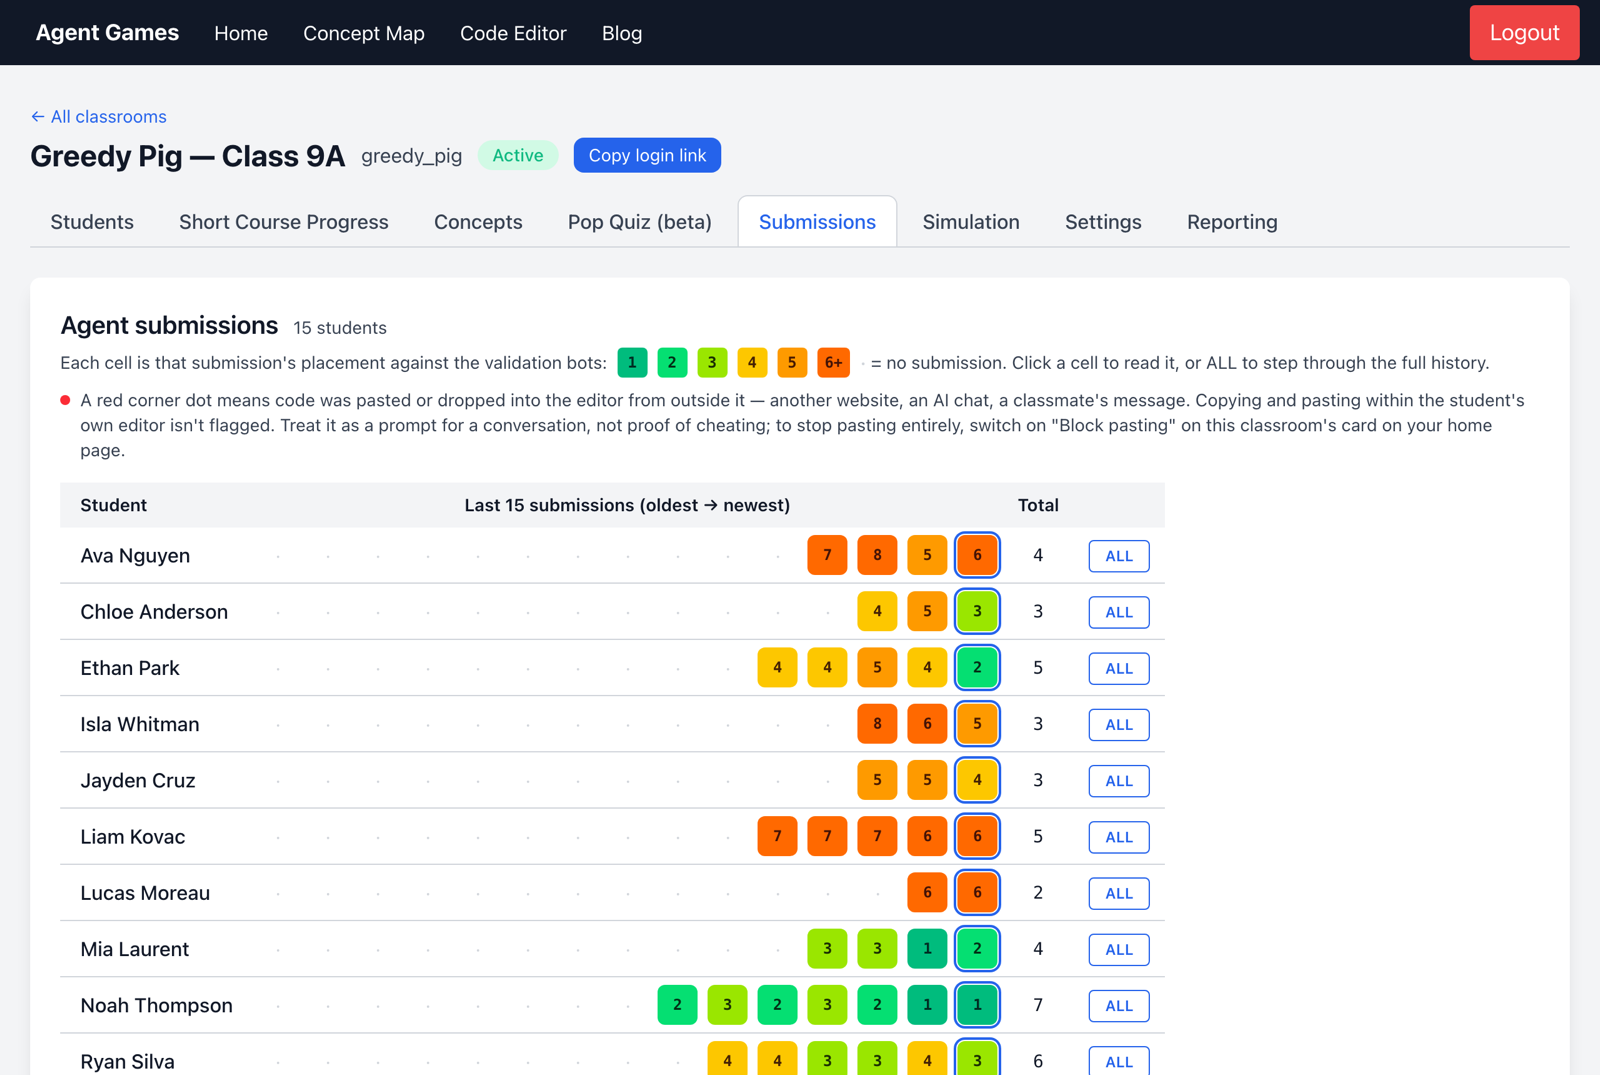Open Mia Laurent's placement 1 submission
This screenshot has width=1600, height=1075.
[x=927, y=949]
